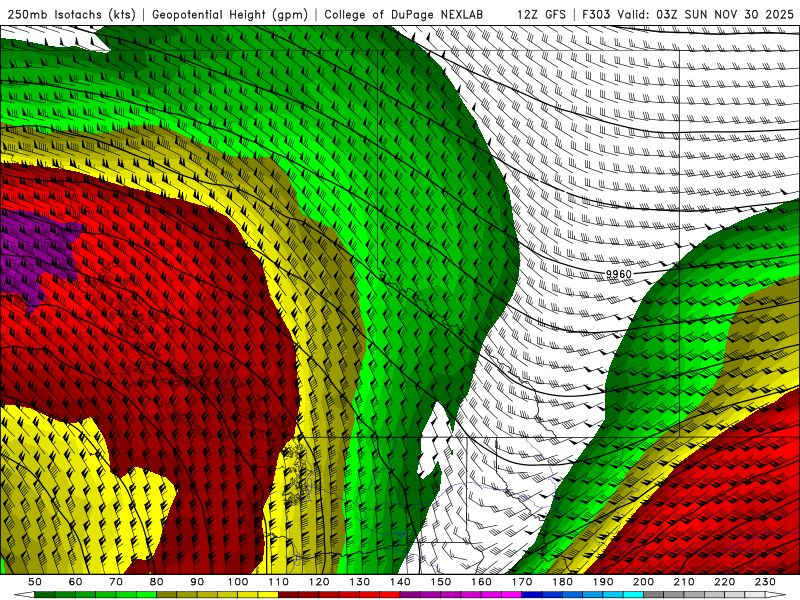Click the 150 knot colorbar label
The height and width of the screenshot is (600, 800).
441,582
